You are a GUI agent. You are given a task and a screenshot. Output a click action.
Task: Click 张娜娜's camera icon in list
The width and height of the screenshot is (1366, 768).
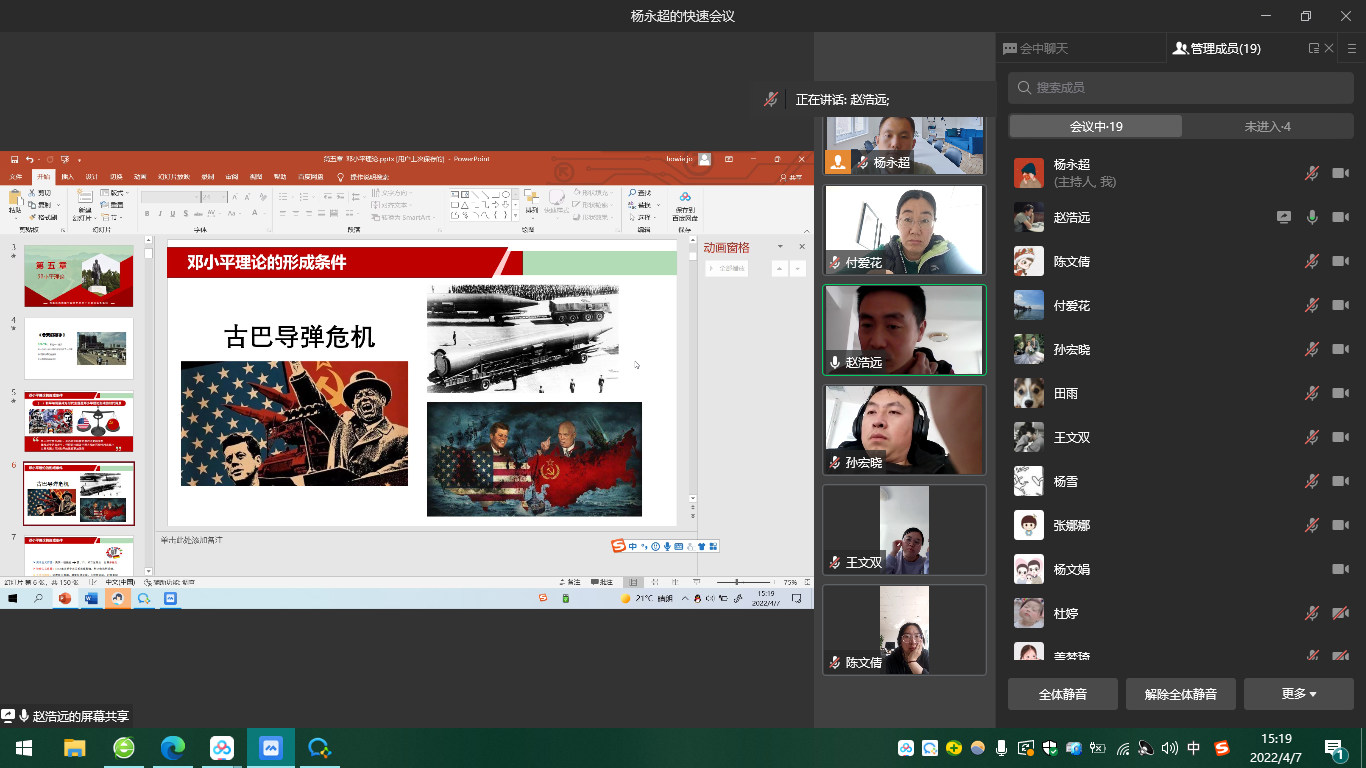[x=1340, y=525]
